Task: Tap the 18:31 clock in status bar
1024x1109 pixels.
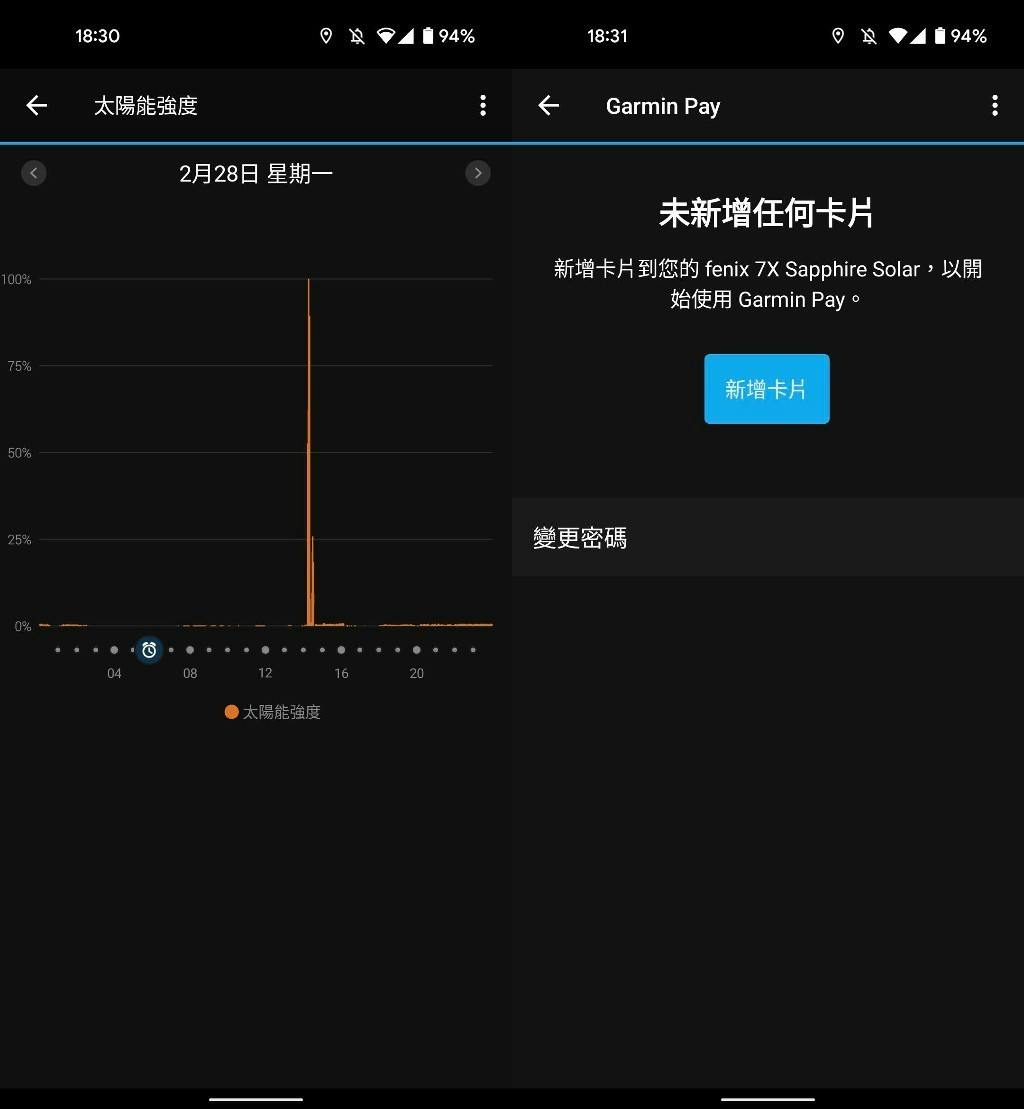Action: tap(607, 36)
